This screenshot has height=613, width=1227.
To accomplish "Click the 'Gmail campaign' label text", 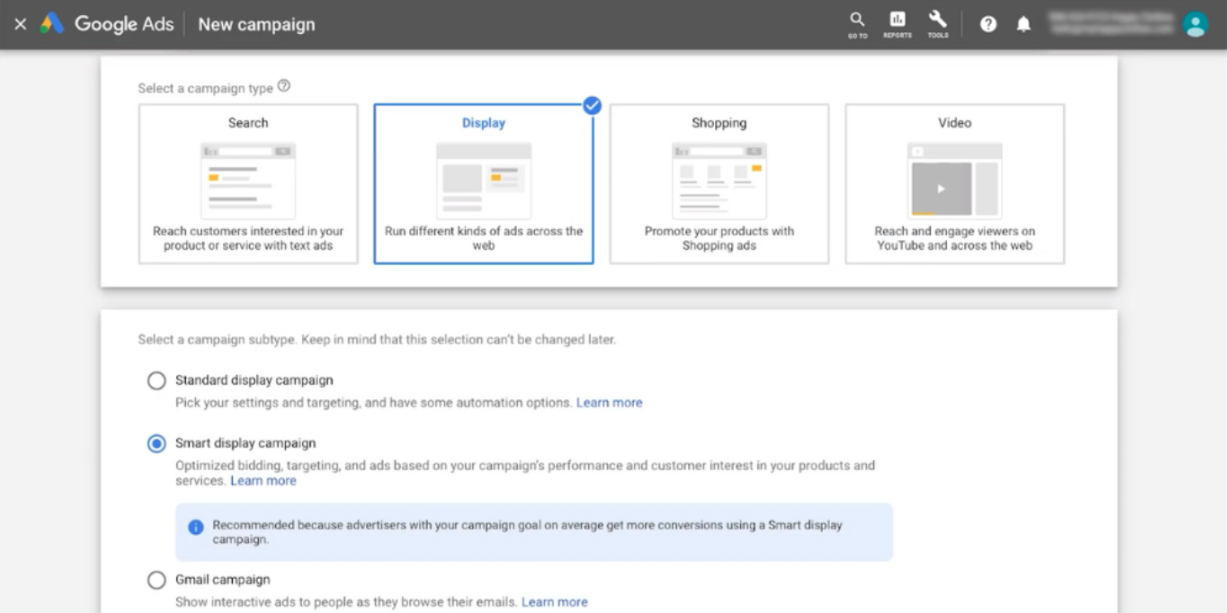I will pyautogui.click(x=222, y=579).
